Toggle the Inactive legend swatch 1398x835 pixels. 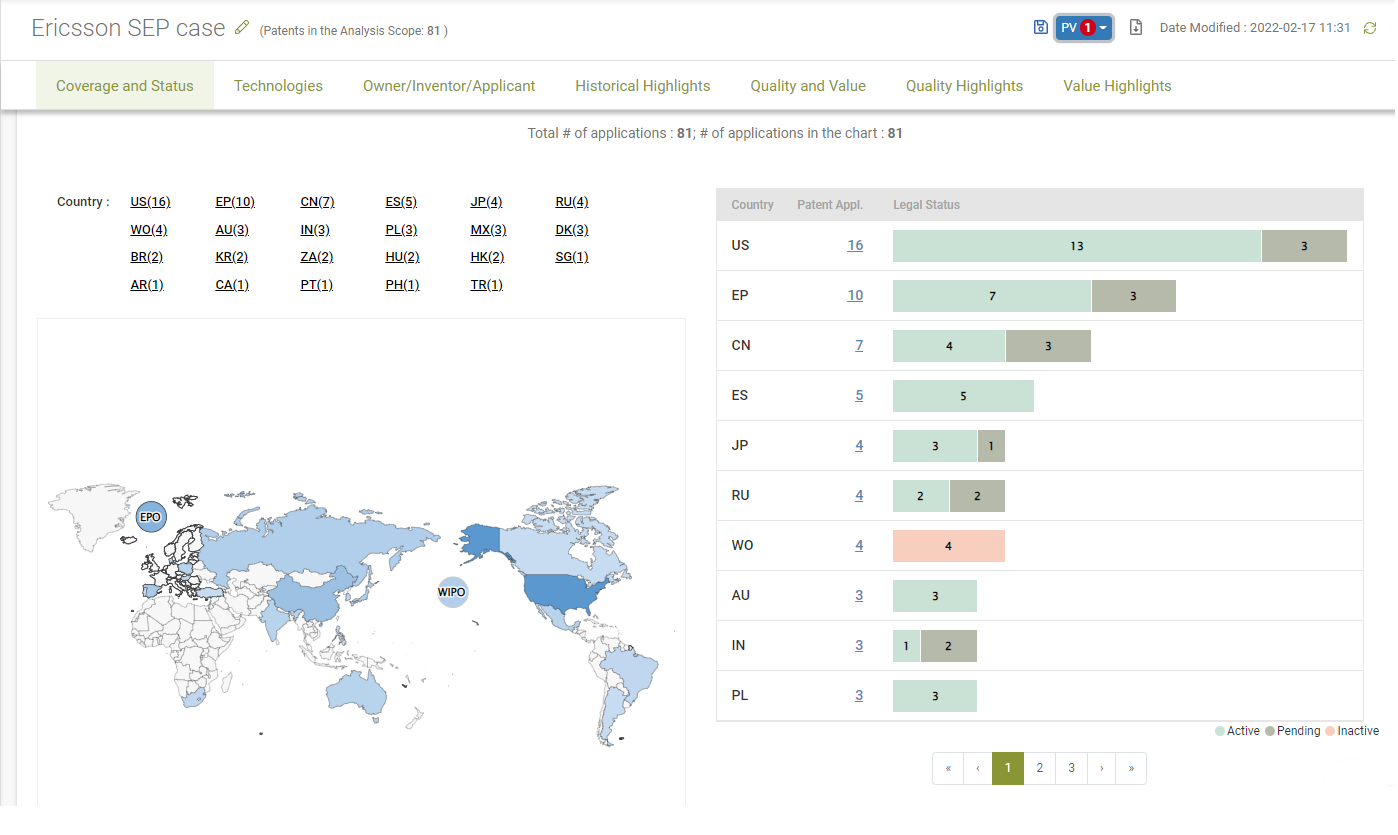click(x=1330, y=731)
